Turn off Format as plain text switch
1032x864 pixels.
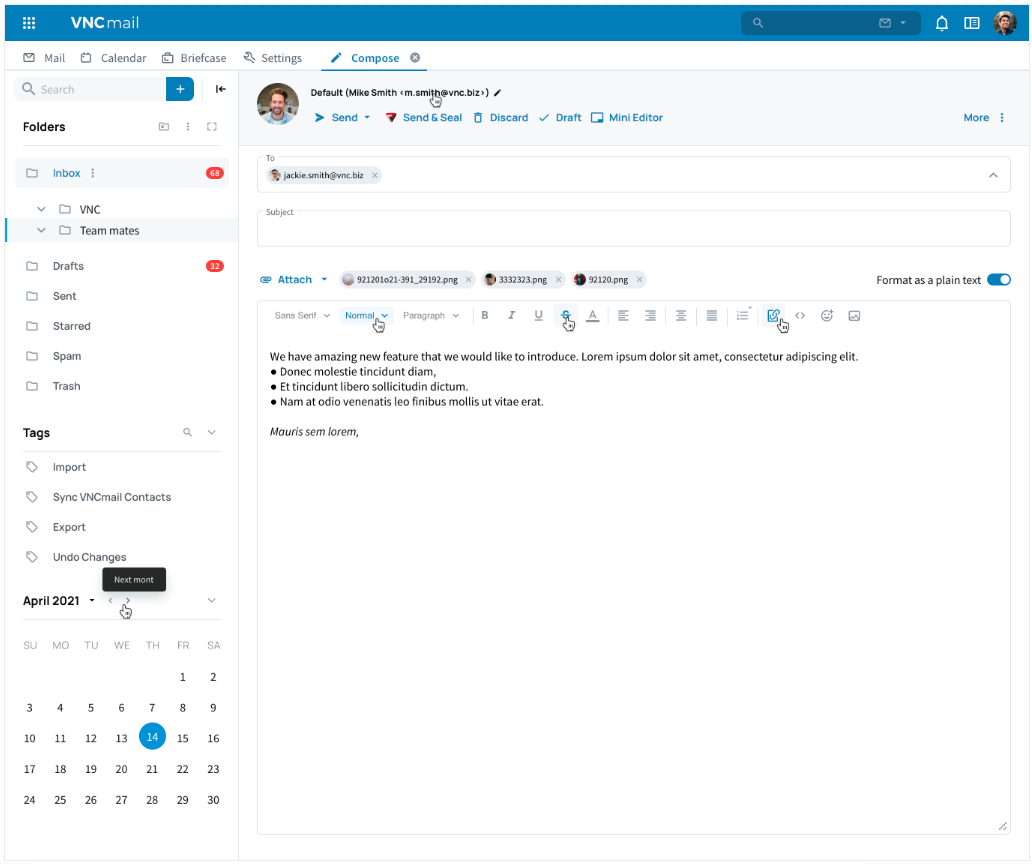[998, 280]
